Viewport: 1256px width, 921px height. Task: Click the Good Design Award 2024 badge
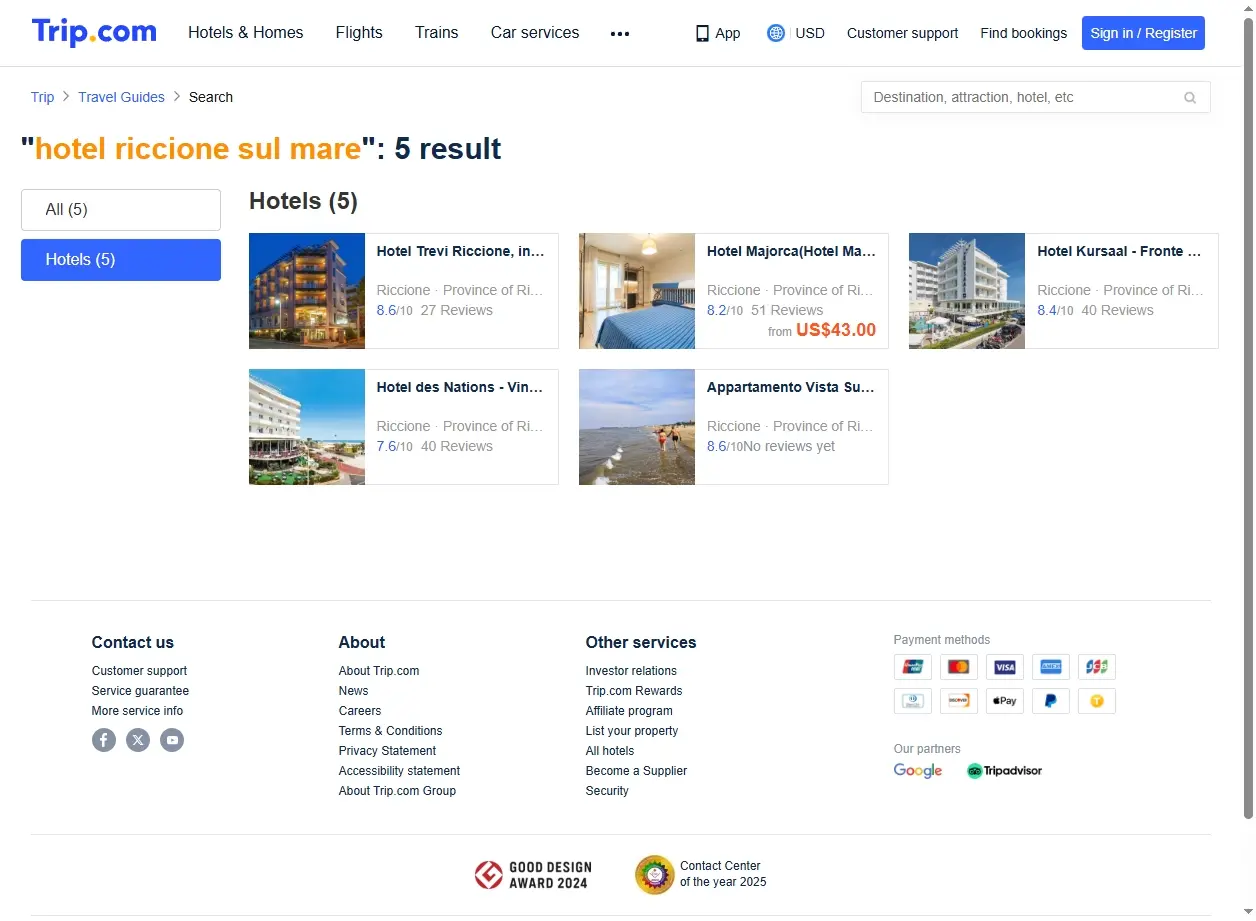533,875
